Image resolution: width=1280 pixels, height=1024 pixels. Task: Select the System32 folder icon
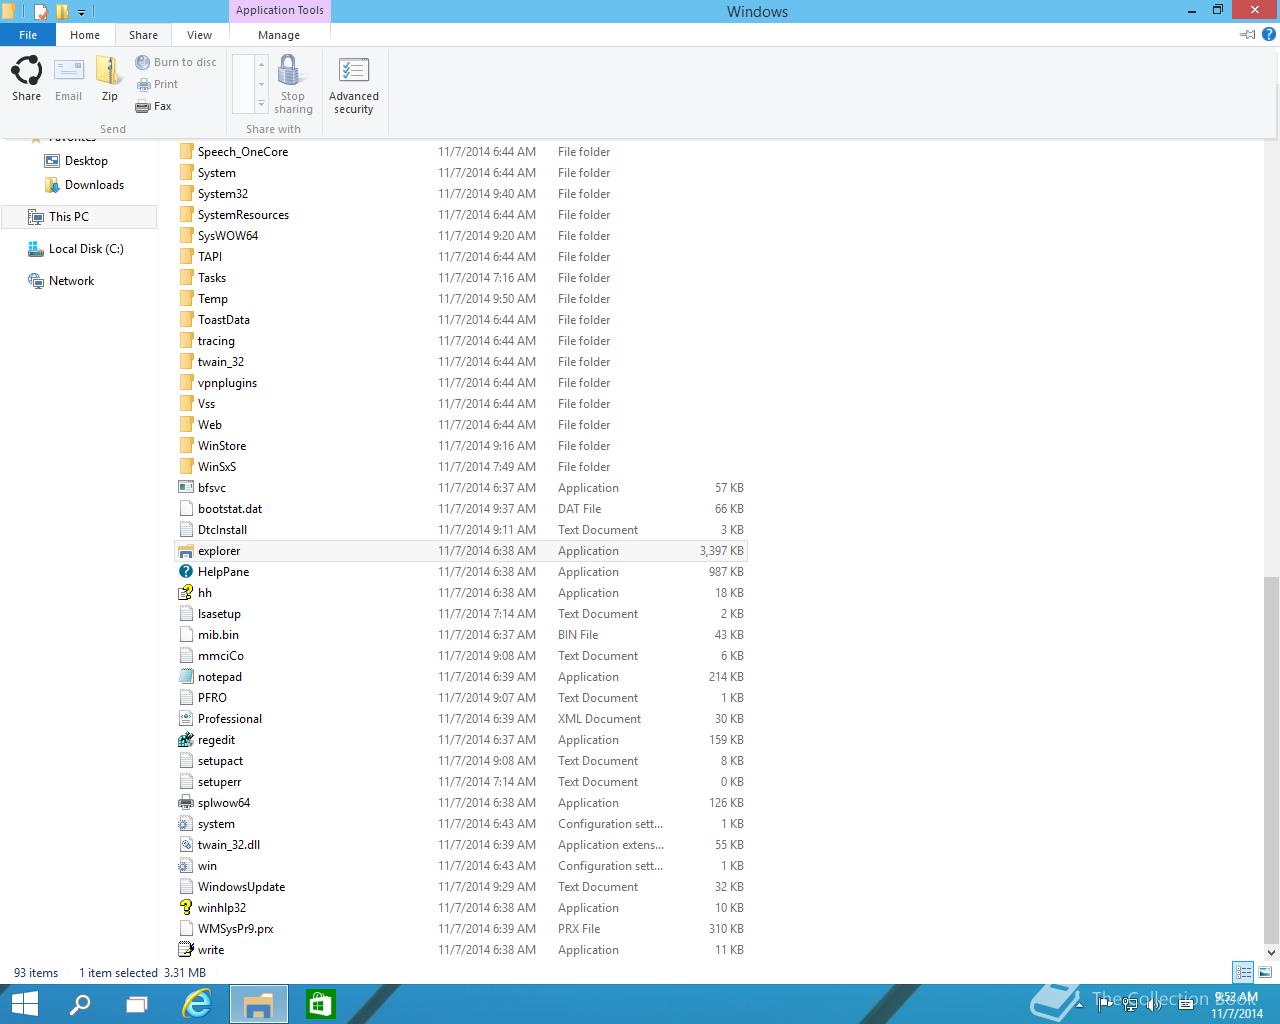[185, 194]
